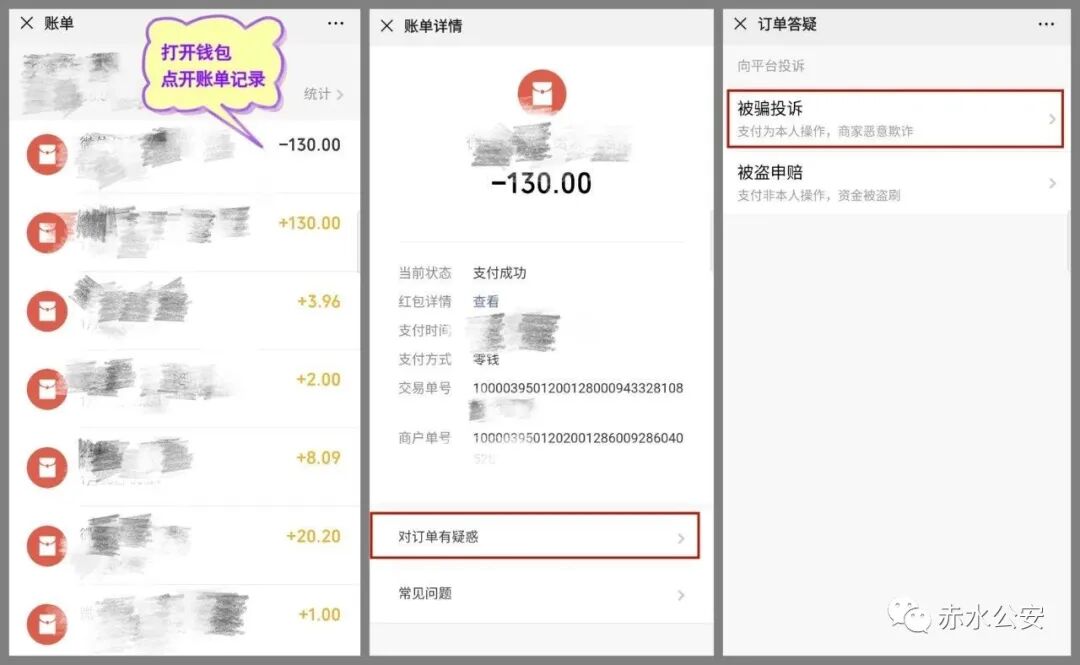Tap the large red packet icon in bill details
The width and height of the screenshot is (1080, 665).
click(x=542, y=93)
